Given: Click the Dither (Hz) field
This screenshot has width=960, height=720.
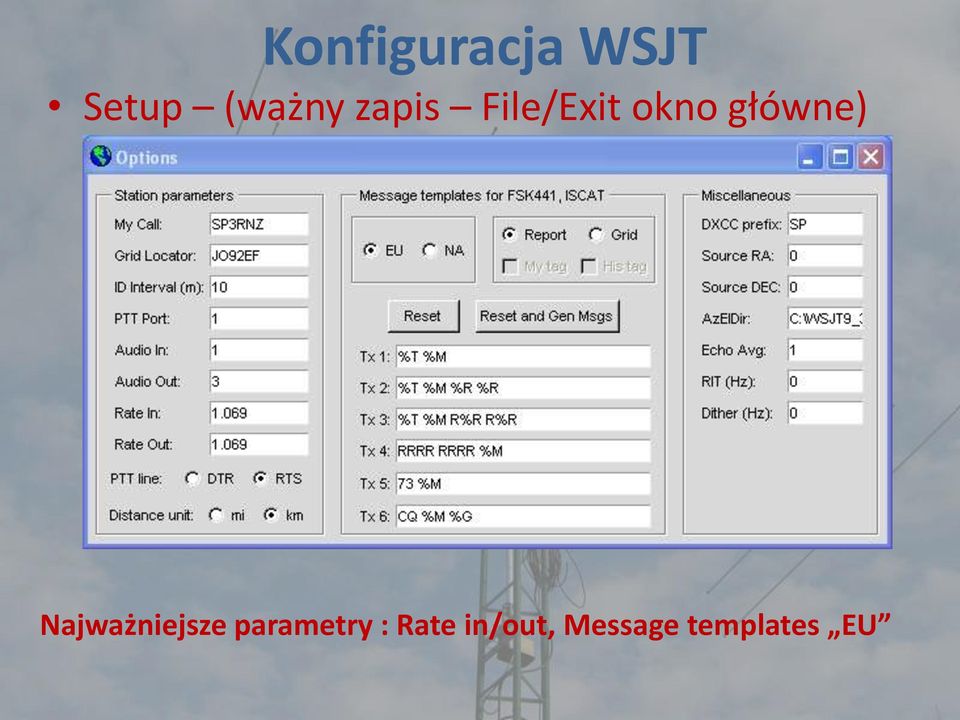Looking at the screenshot, I should click(825, 413).
